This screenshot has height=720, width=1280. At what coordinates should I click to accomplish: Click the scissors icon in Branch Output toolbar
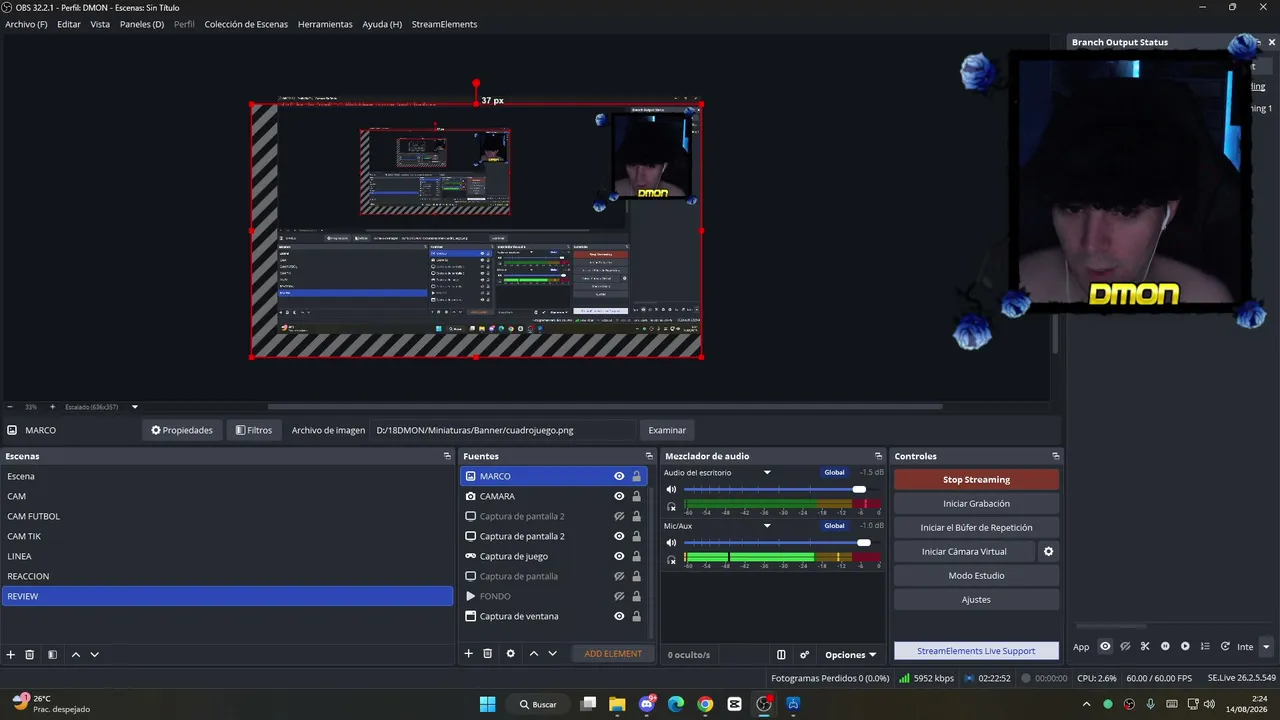click(1145, 646)
